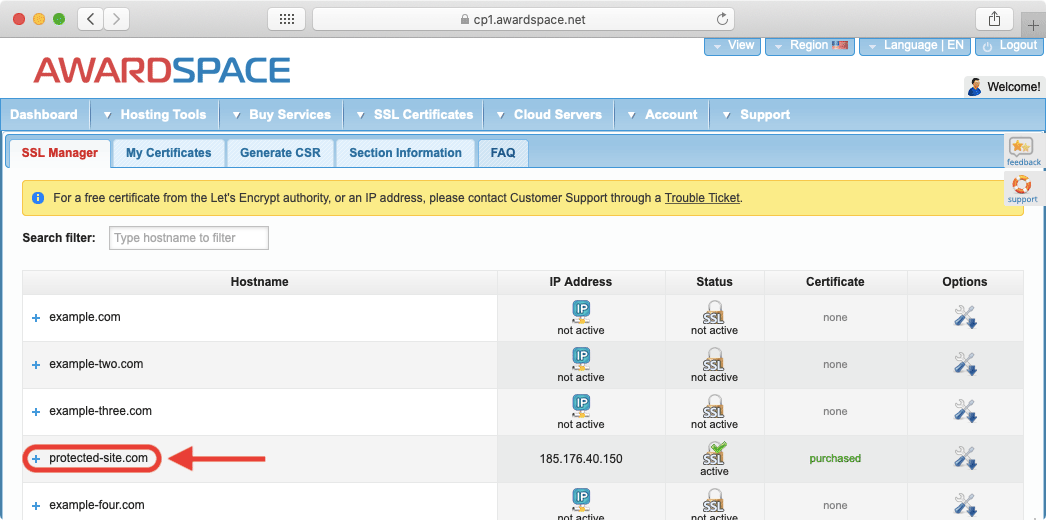Open options tools icon for protected-site.com
Image resolution: width=1046 pixels, height=520 pixels.
tap(964, 458)
